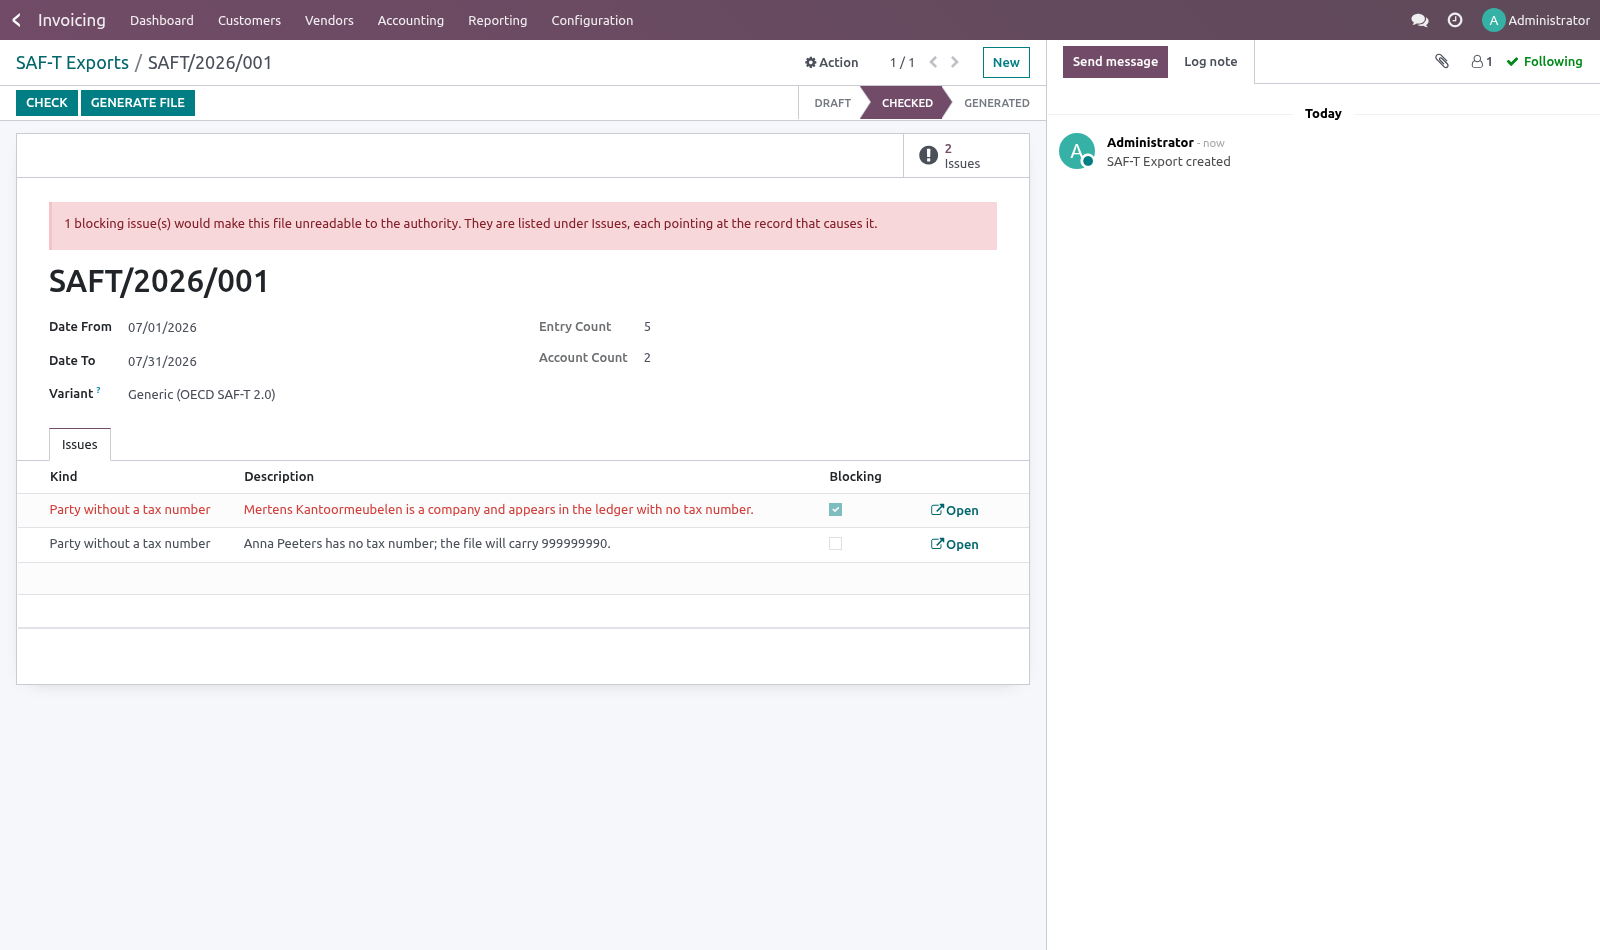Click the Invoicing app title

tap(71, 20)
